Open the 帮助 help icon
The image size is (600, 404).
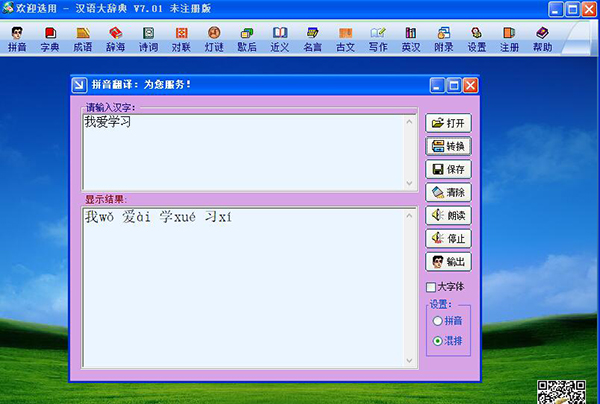click(x=543, y=39)
